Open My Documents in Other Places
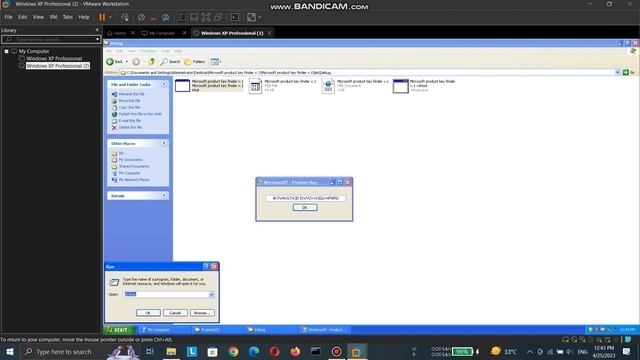Image resolution: width=640 pixels, height=360 pixels. tap(131, 160)
